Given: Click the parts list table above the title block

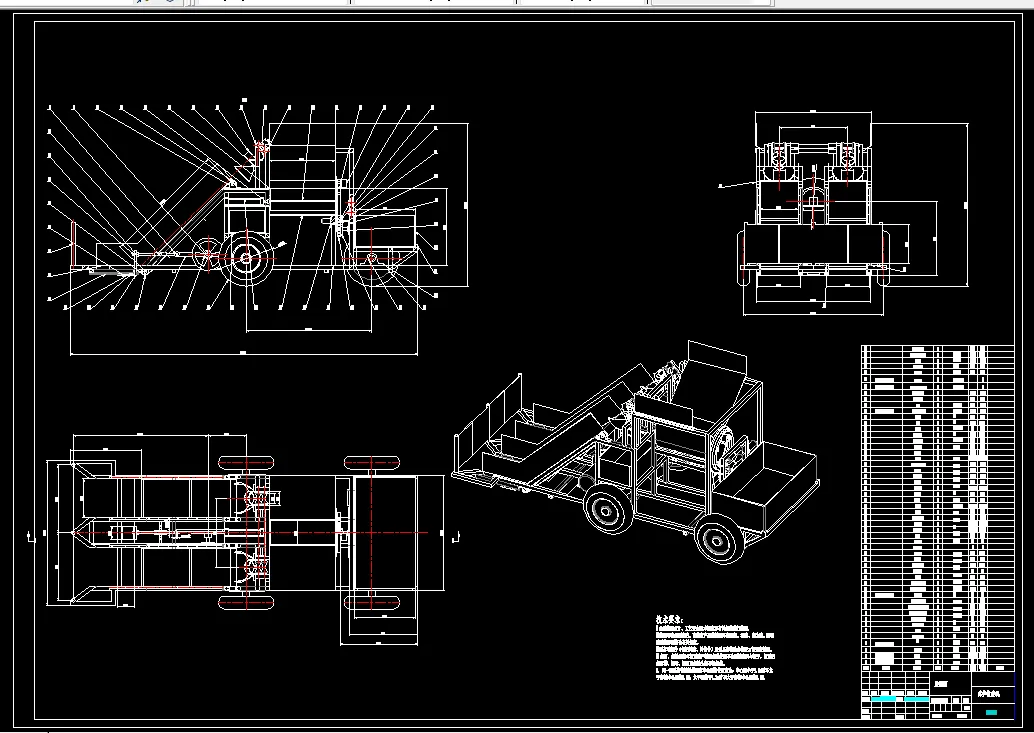Looking at the screenshot, I should (x=937, y=508).
